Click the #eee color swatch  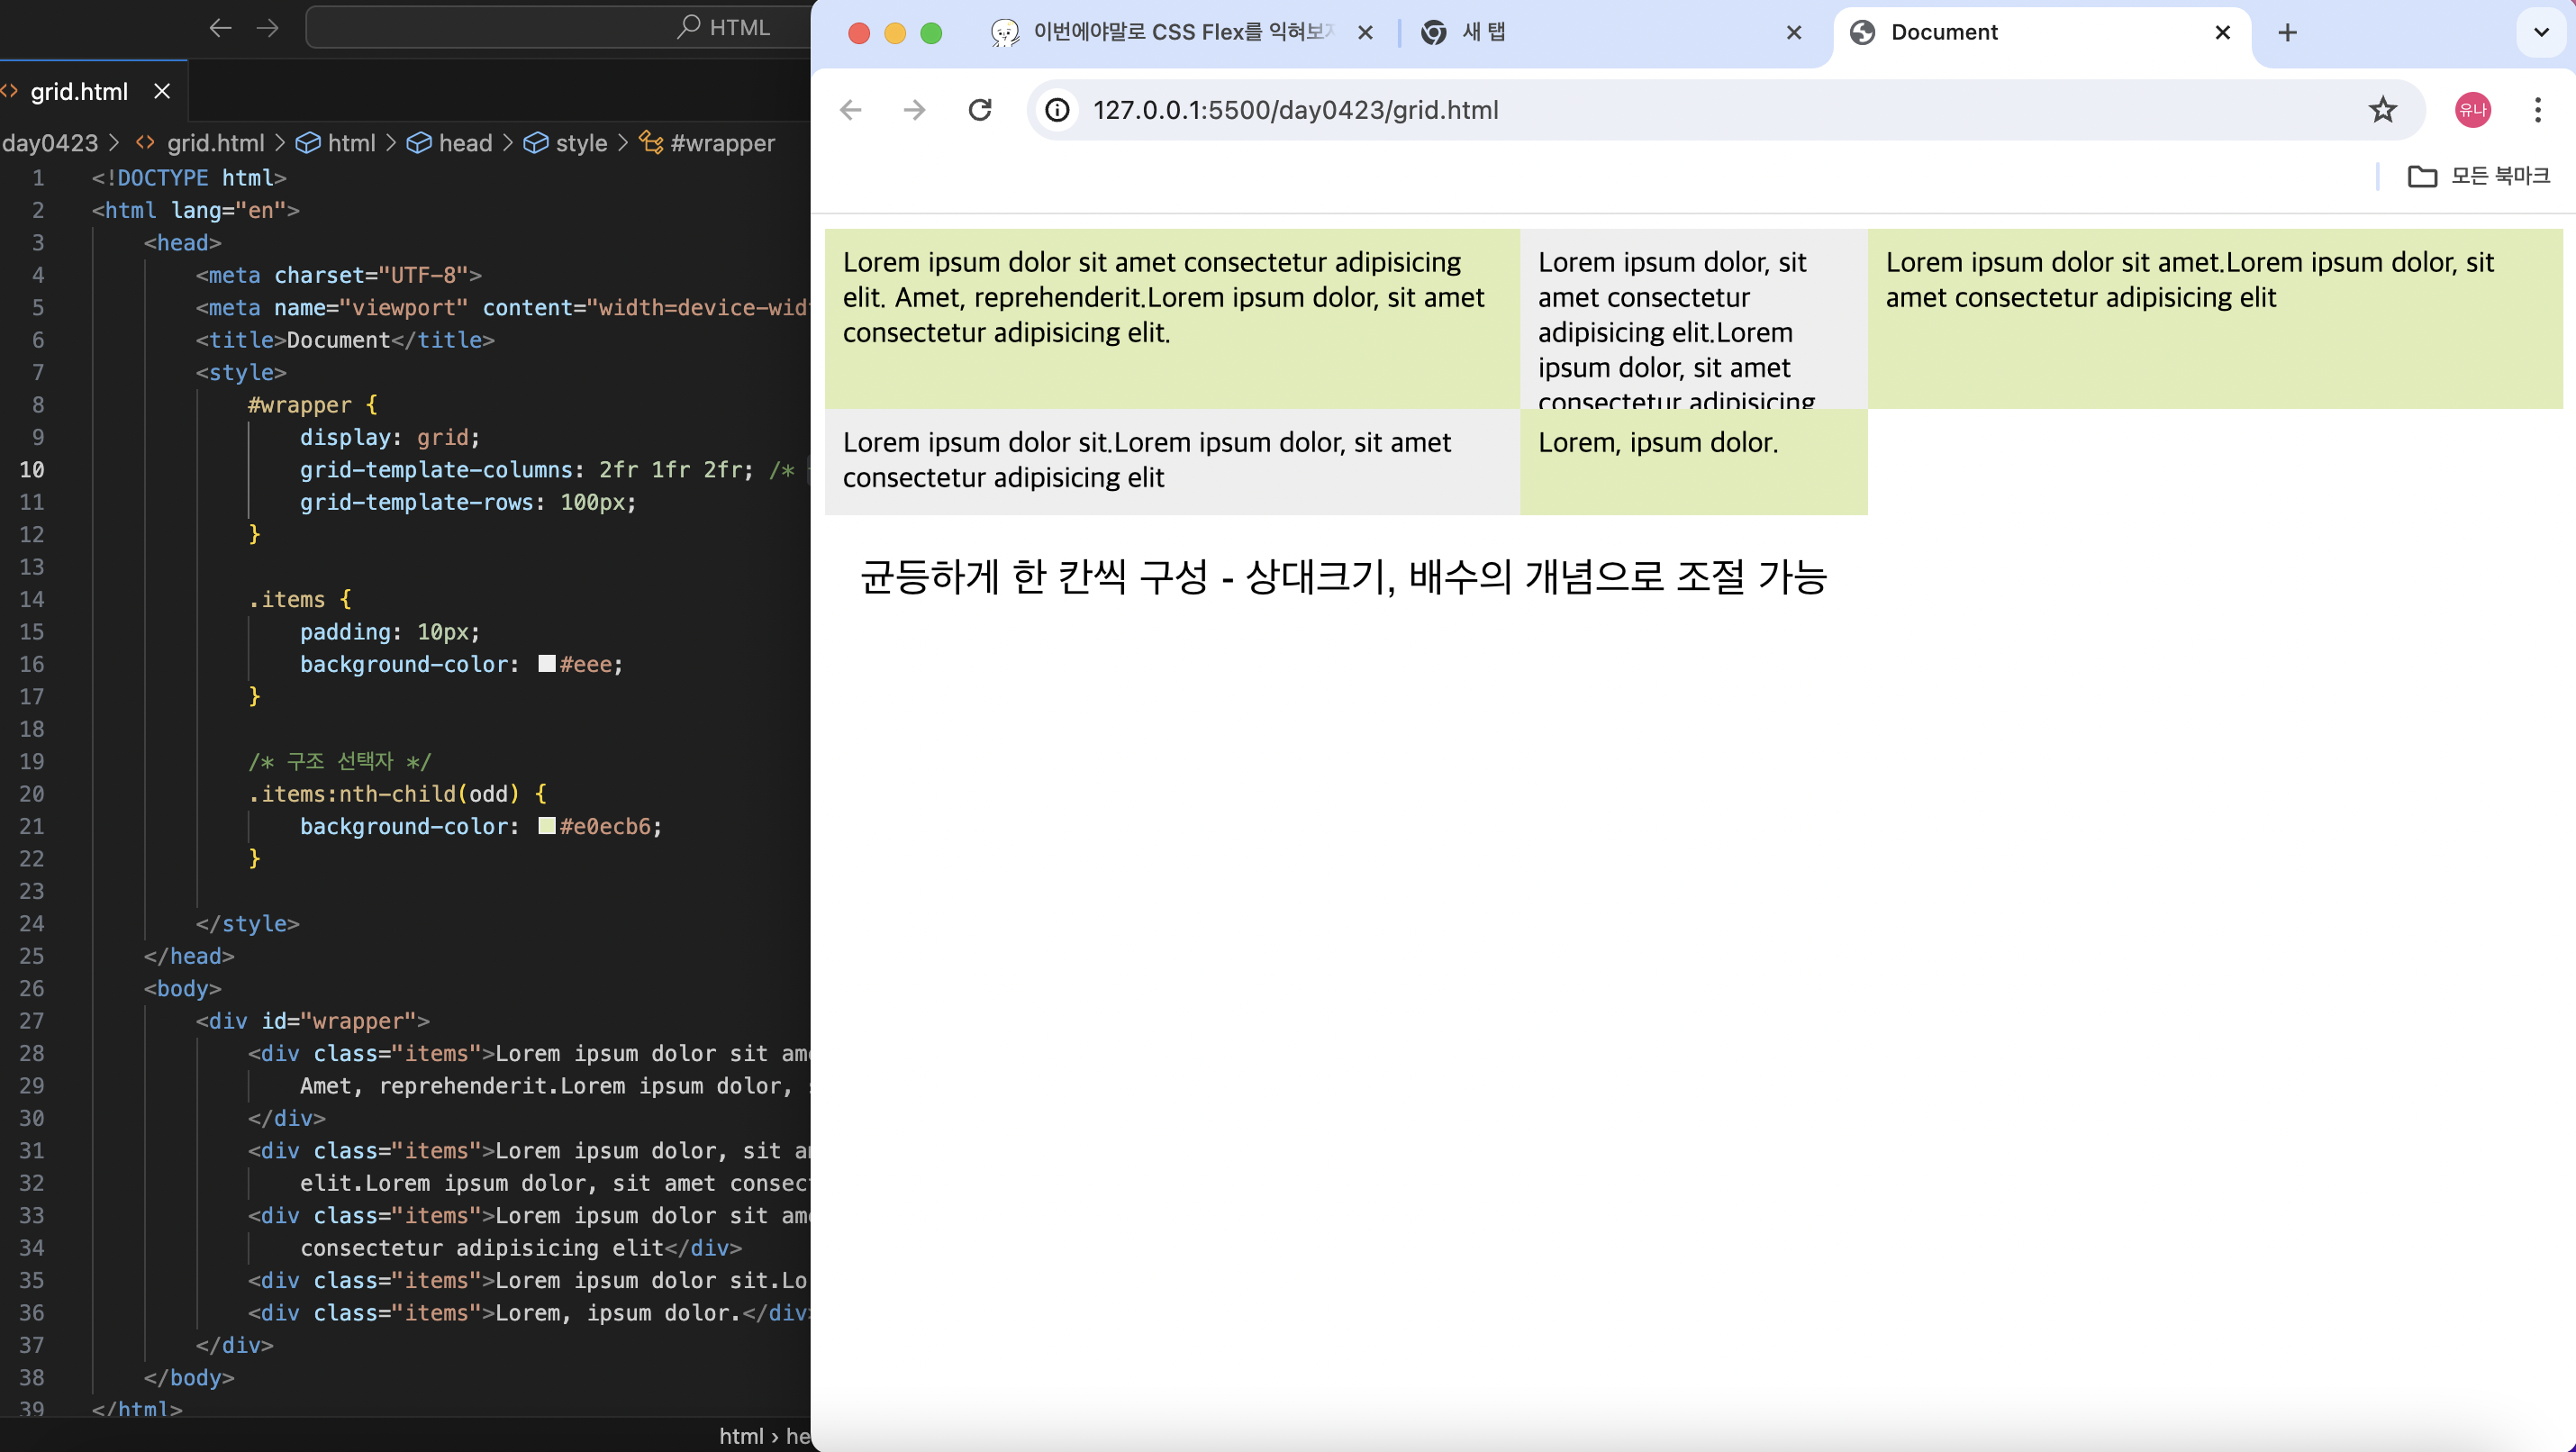[547, 664]
